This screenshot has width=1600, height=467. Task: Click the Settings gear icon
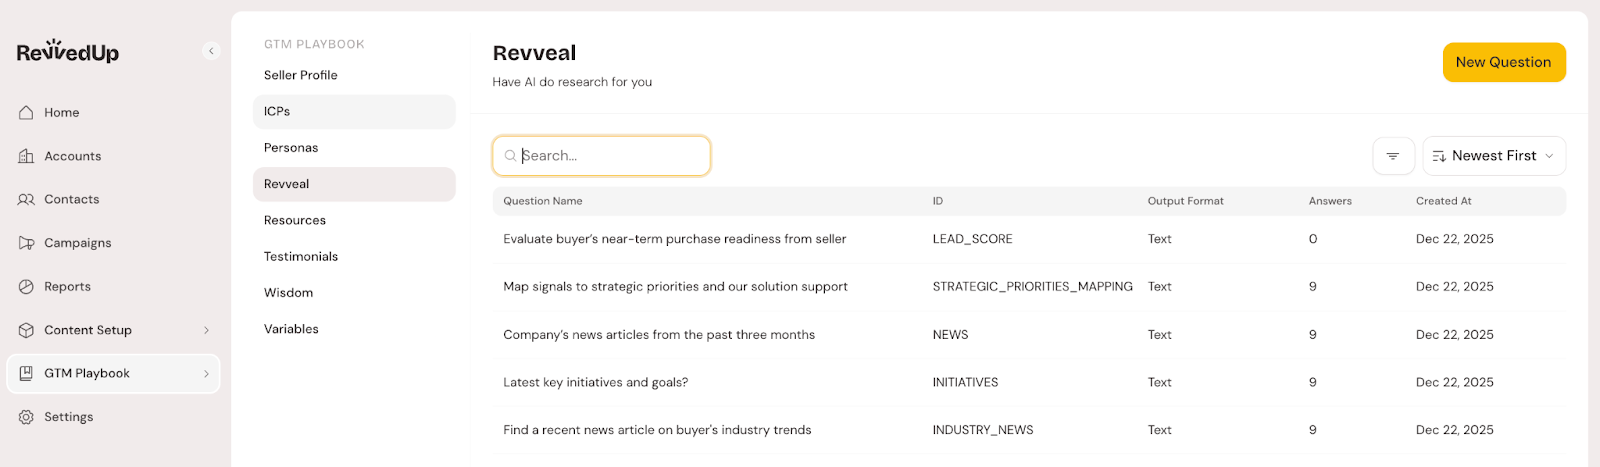[26, 417]
